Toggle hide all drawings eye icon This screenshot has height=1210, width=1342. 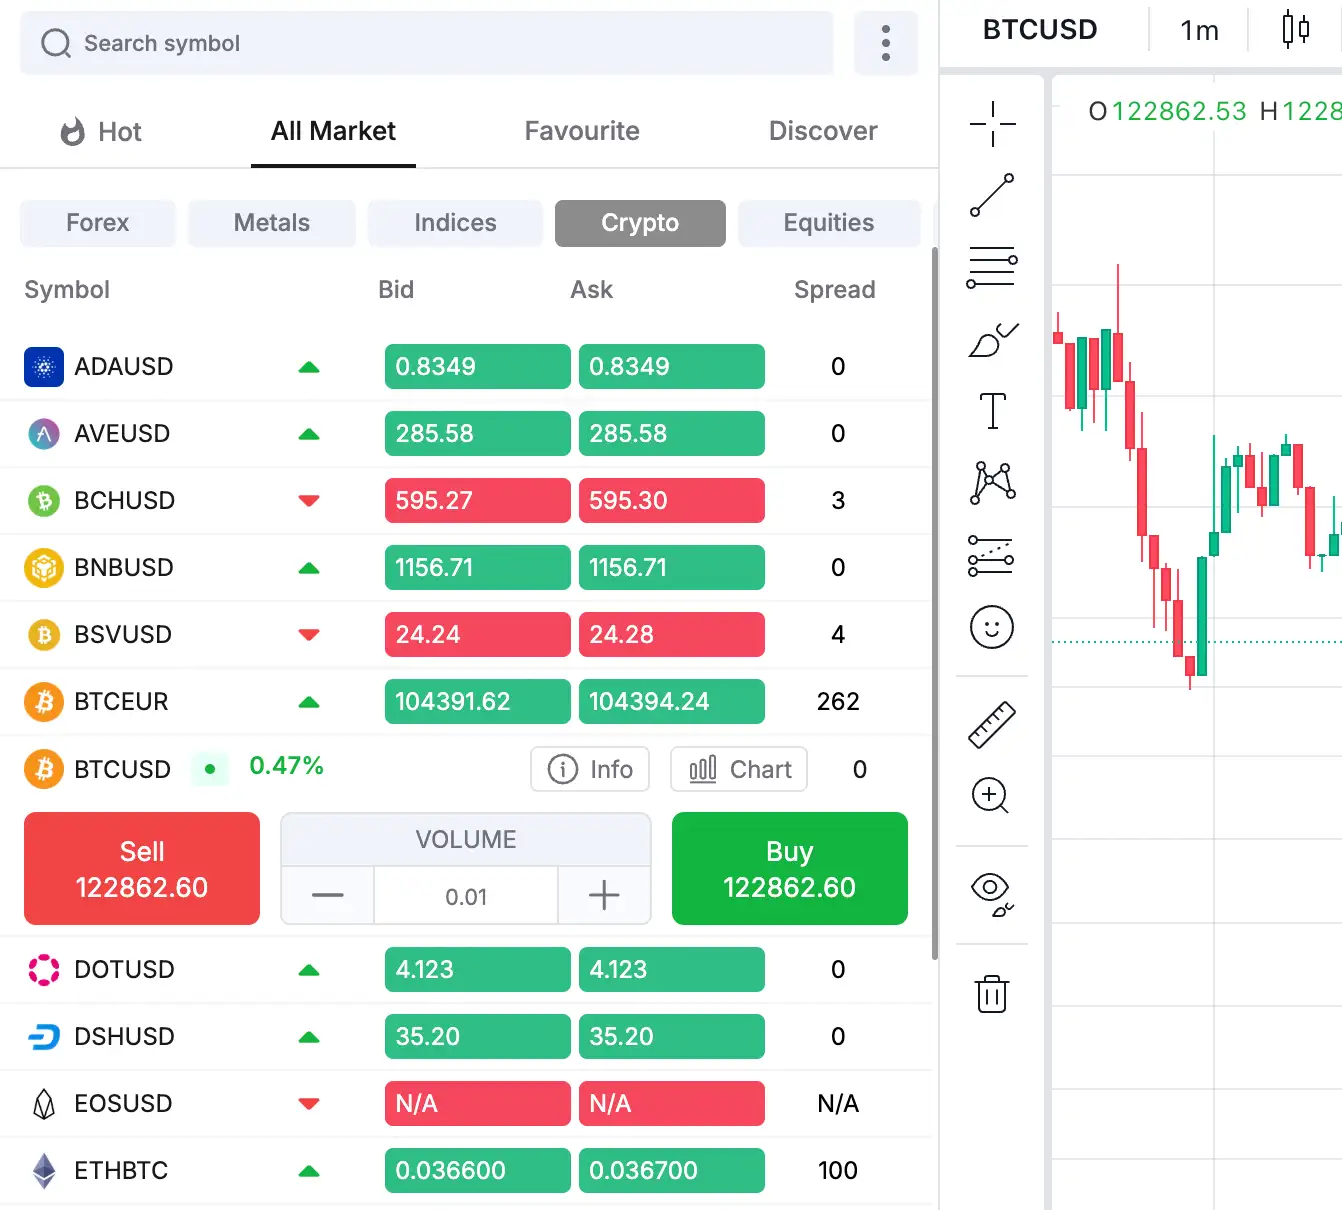pyautogui.click(x=992, y=892)
